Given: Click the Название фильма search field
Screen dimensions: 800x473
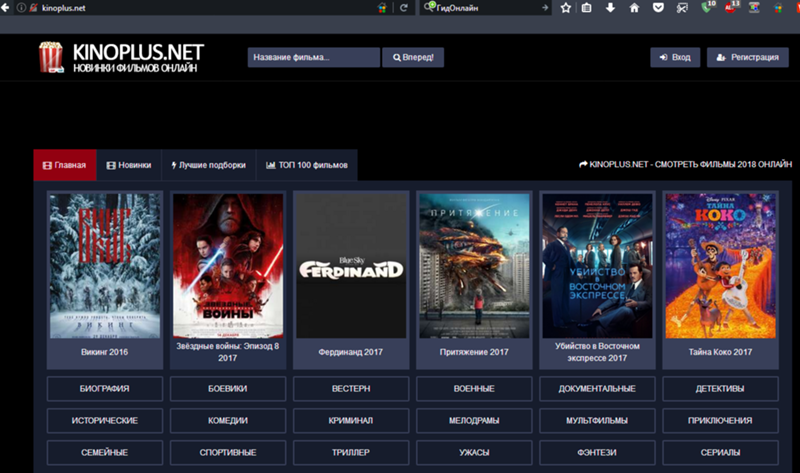Looking at the screenshot, I should (314, 58).
